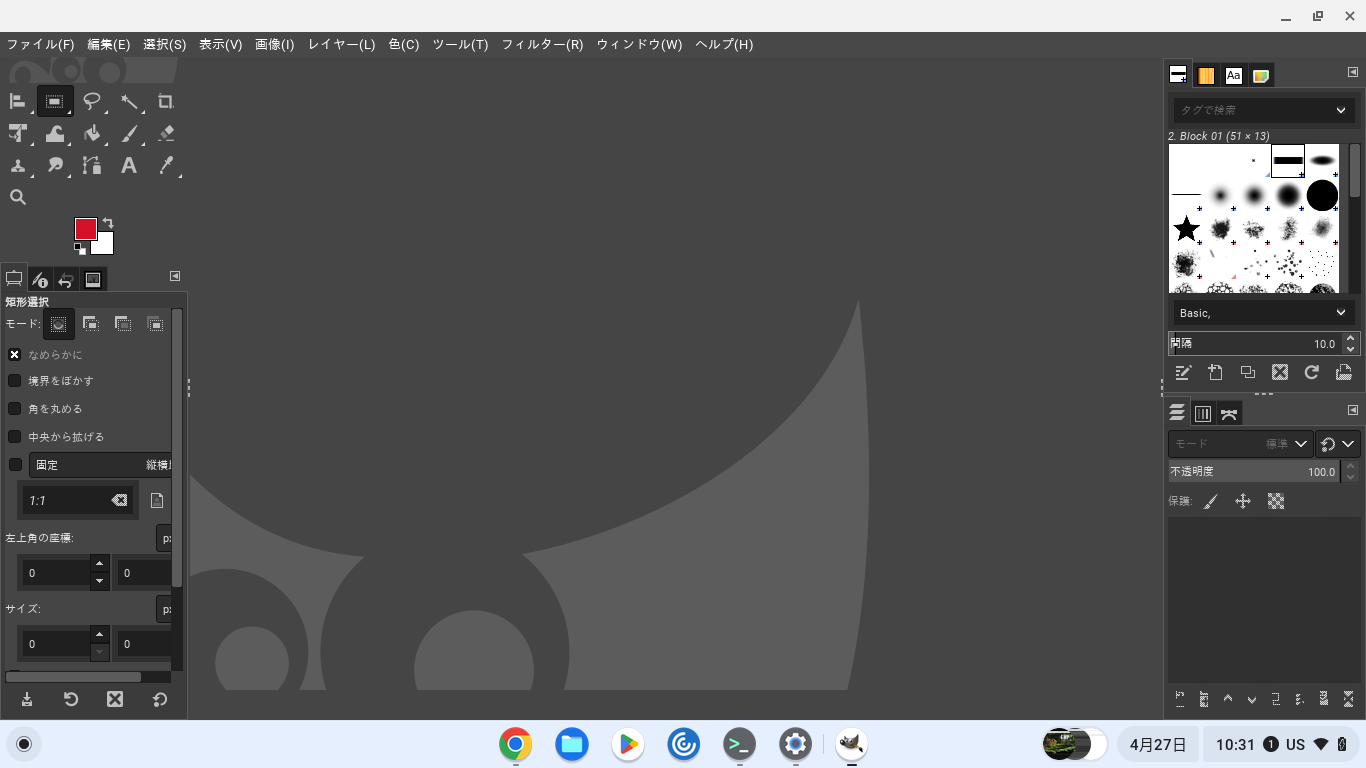Screen dimensions: 1366x768
Task: Pick the Eraser tool
Action: click(x=166, y=133)
